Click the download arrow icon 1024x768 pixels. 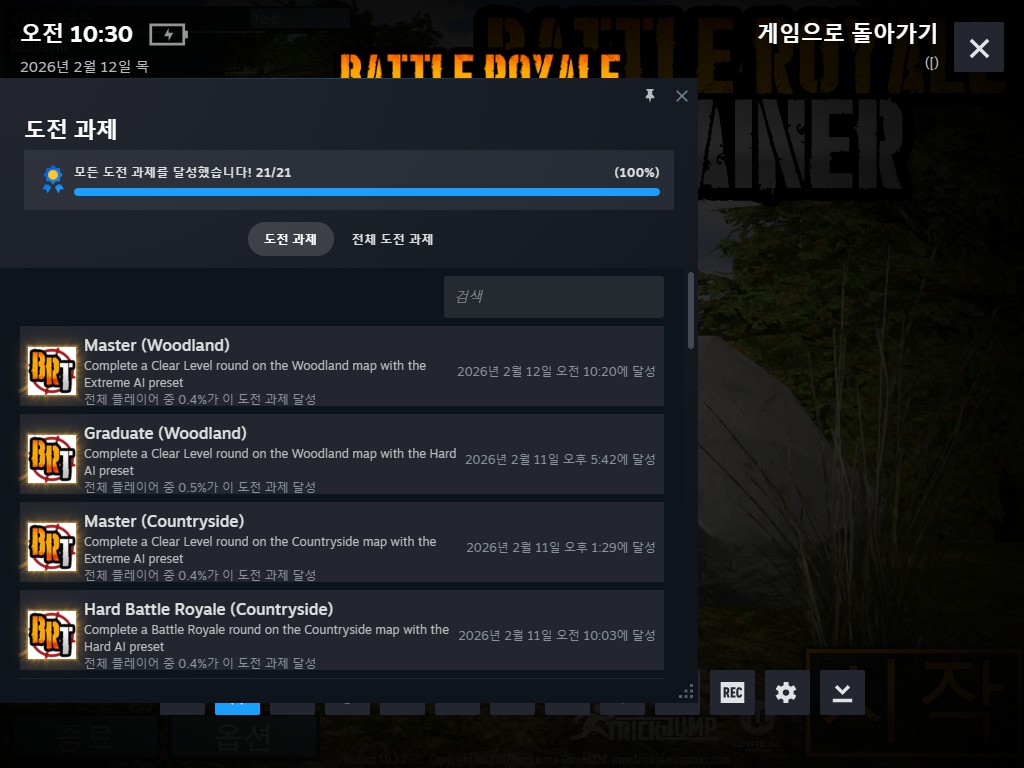click(842, 692)
